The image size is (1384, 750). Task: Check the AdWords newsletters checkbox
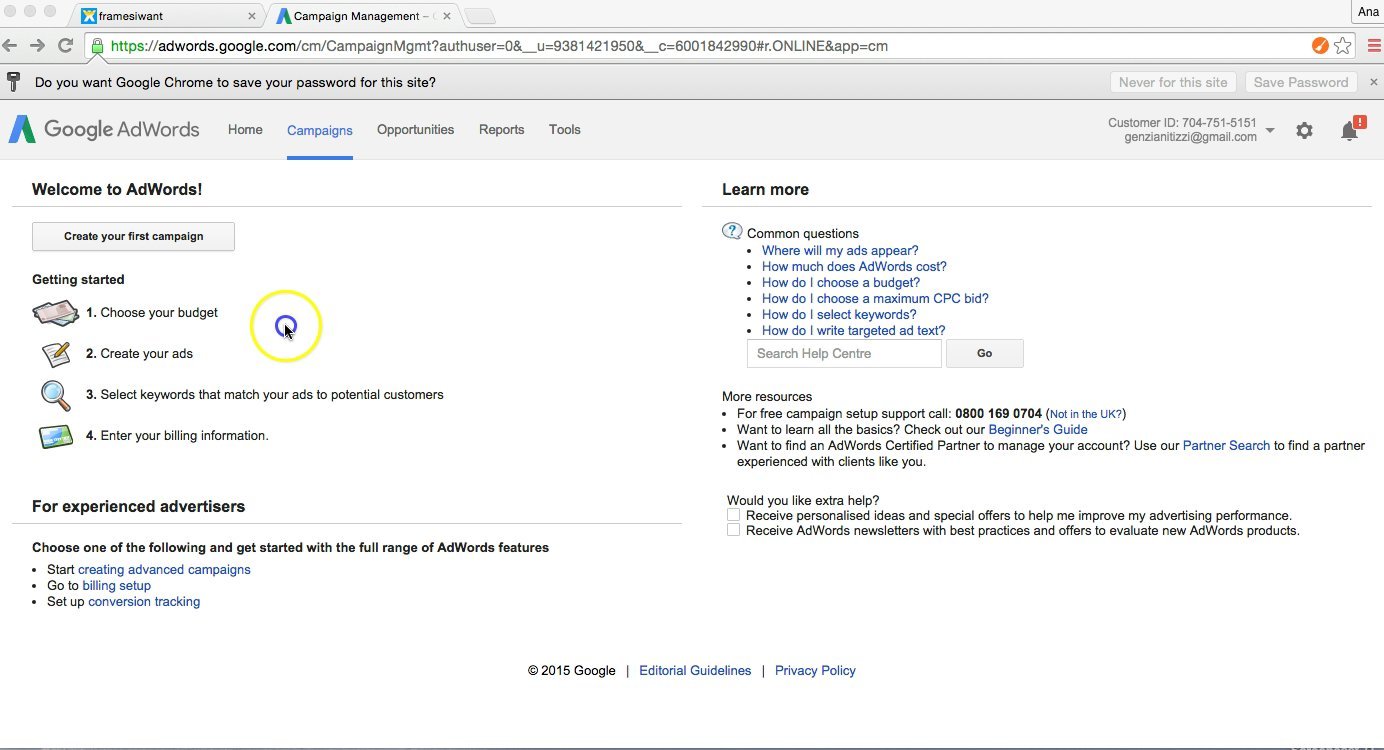click(733, 529)
